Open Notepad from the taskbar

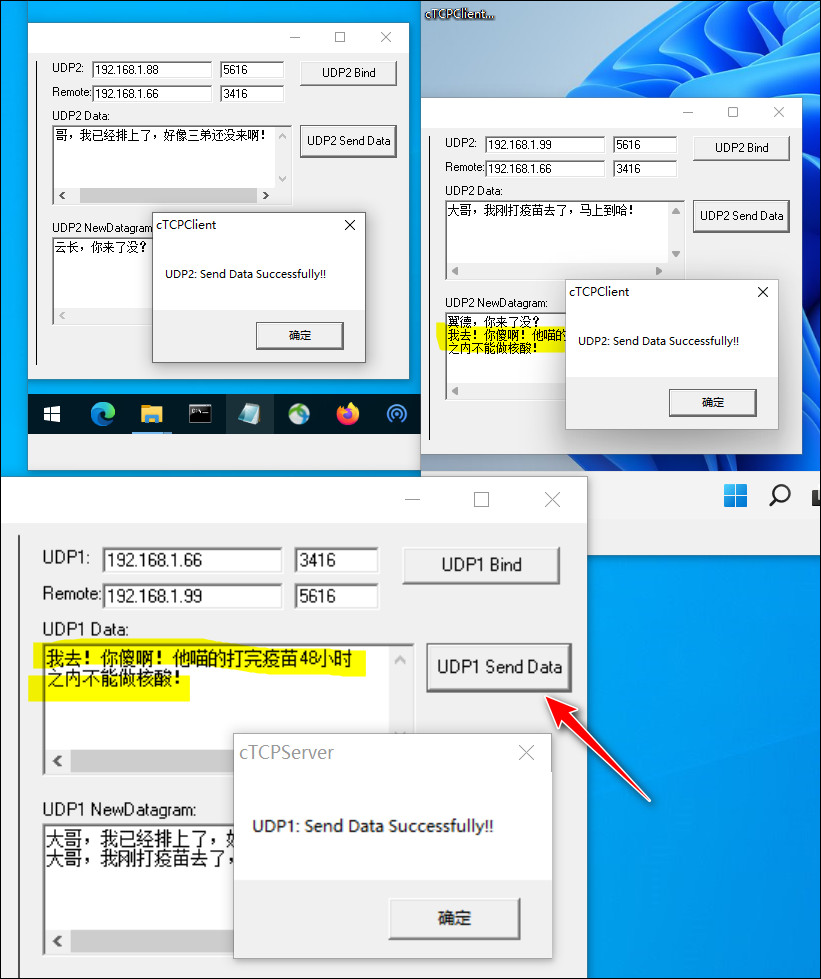pyautogui.click(x=249, y=413)
